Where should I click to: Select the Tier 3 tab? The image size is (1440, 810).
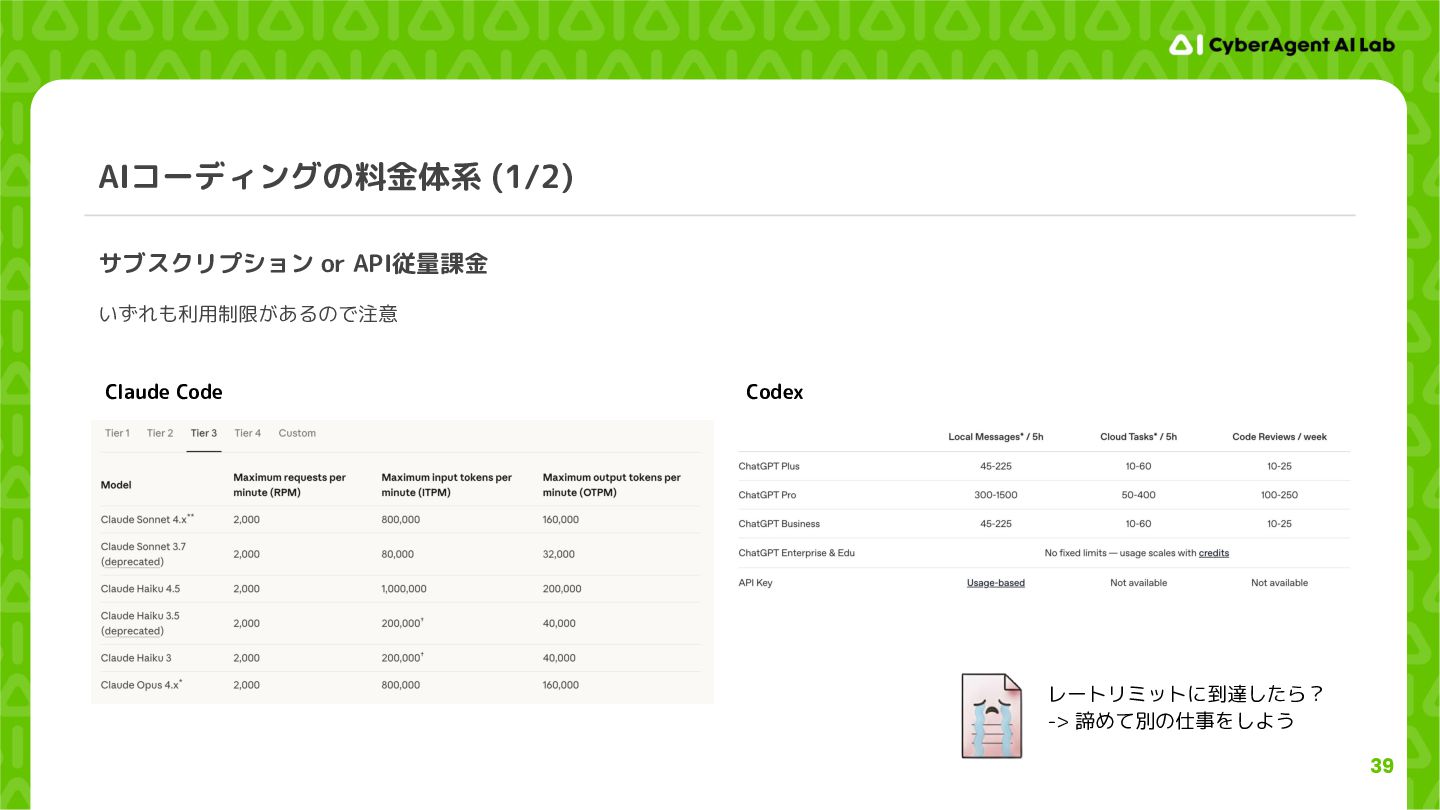click(x=204, y=433)
